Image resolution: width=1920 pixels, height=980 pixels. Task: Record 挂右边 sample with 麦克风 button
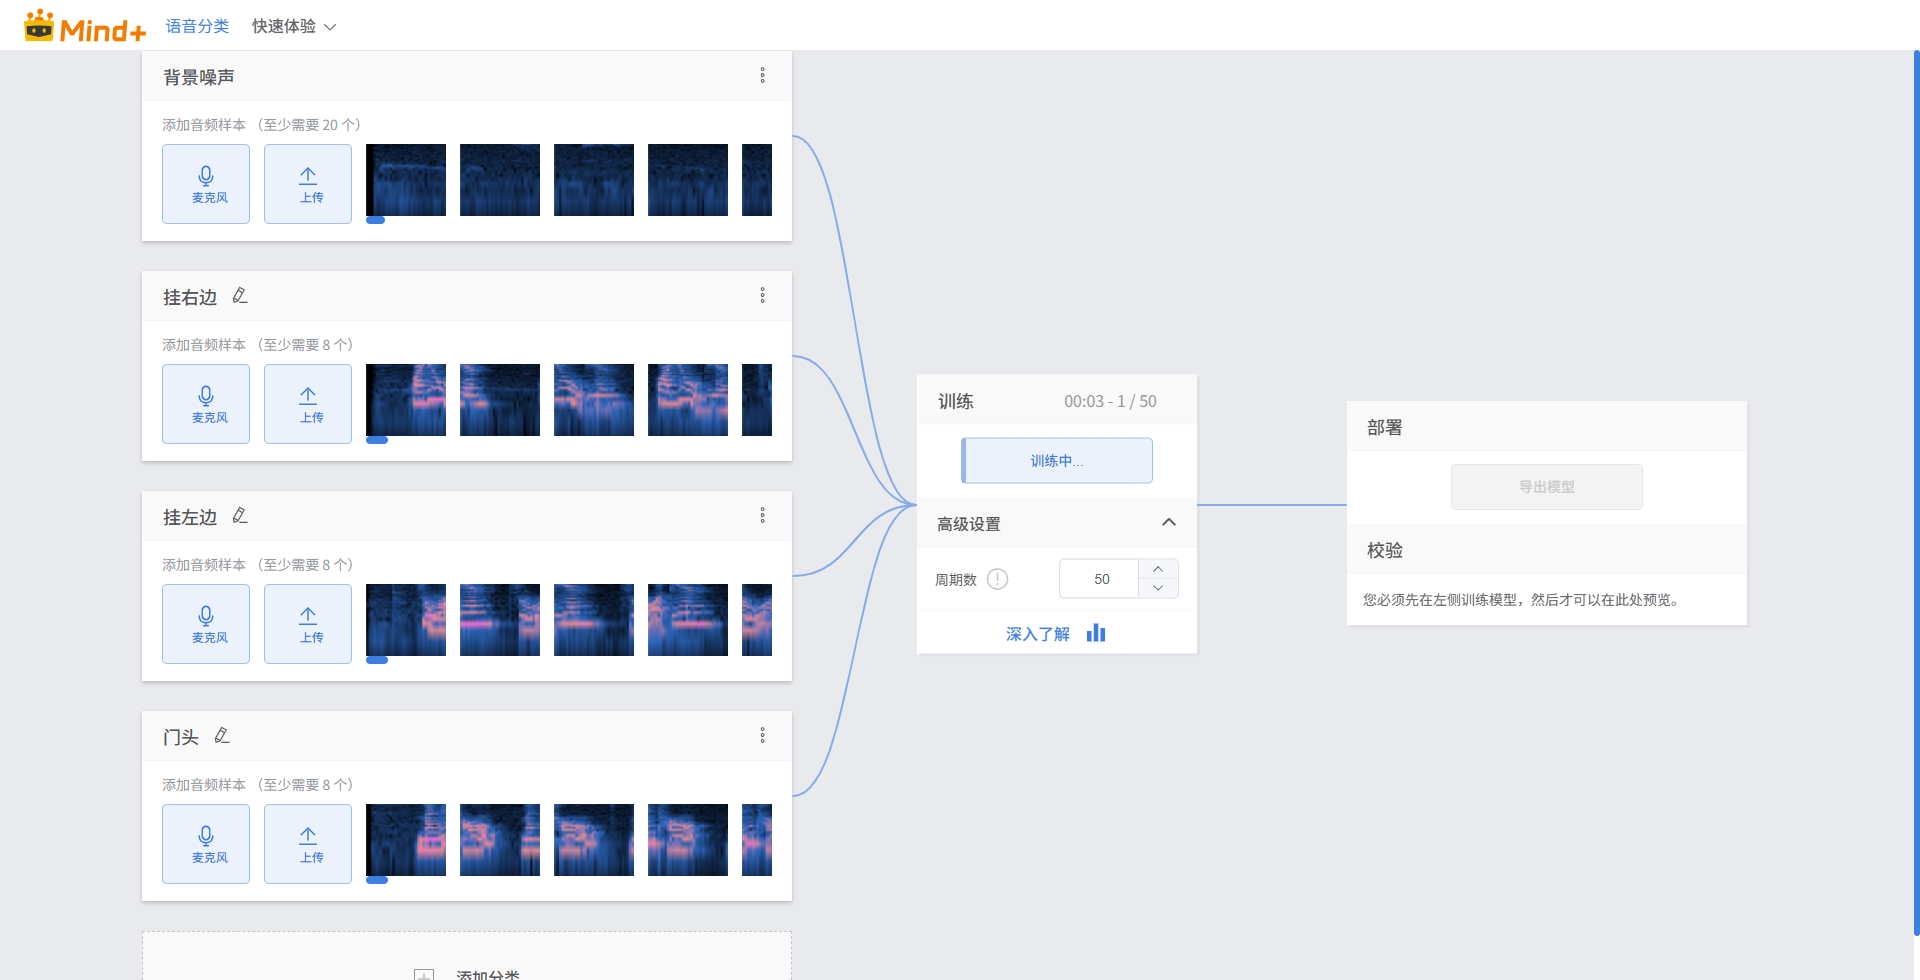coord(206,404)
